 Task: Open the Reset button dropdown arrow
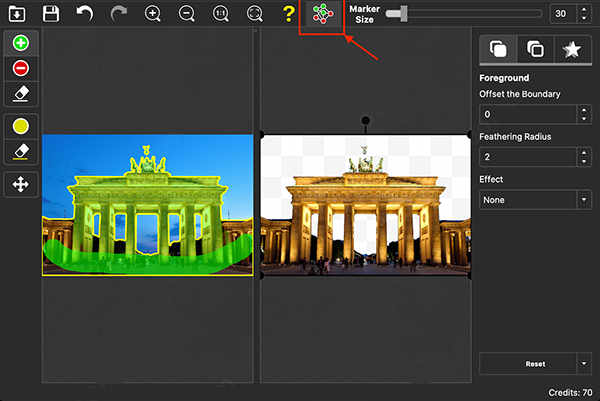pos(584,364)
